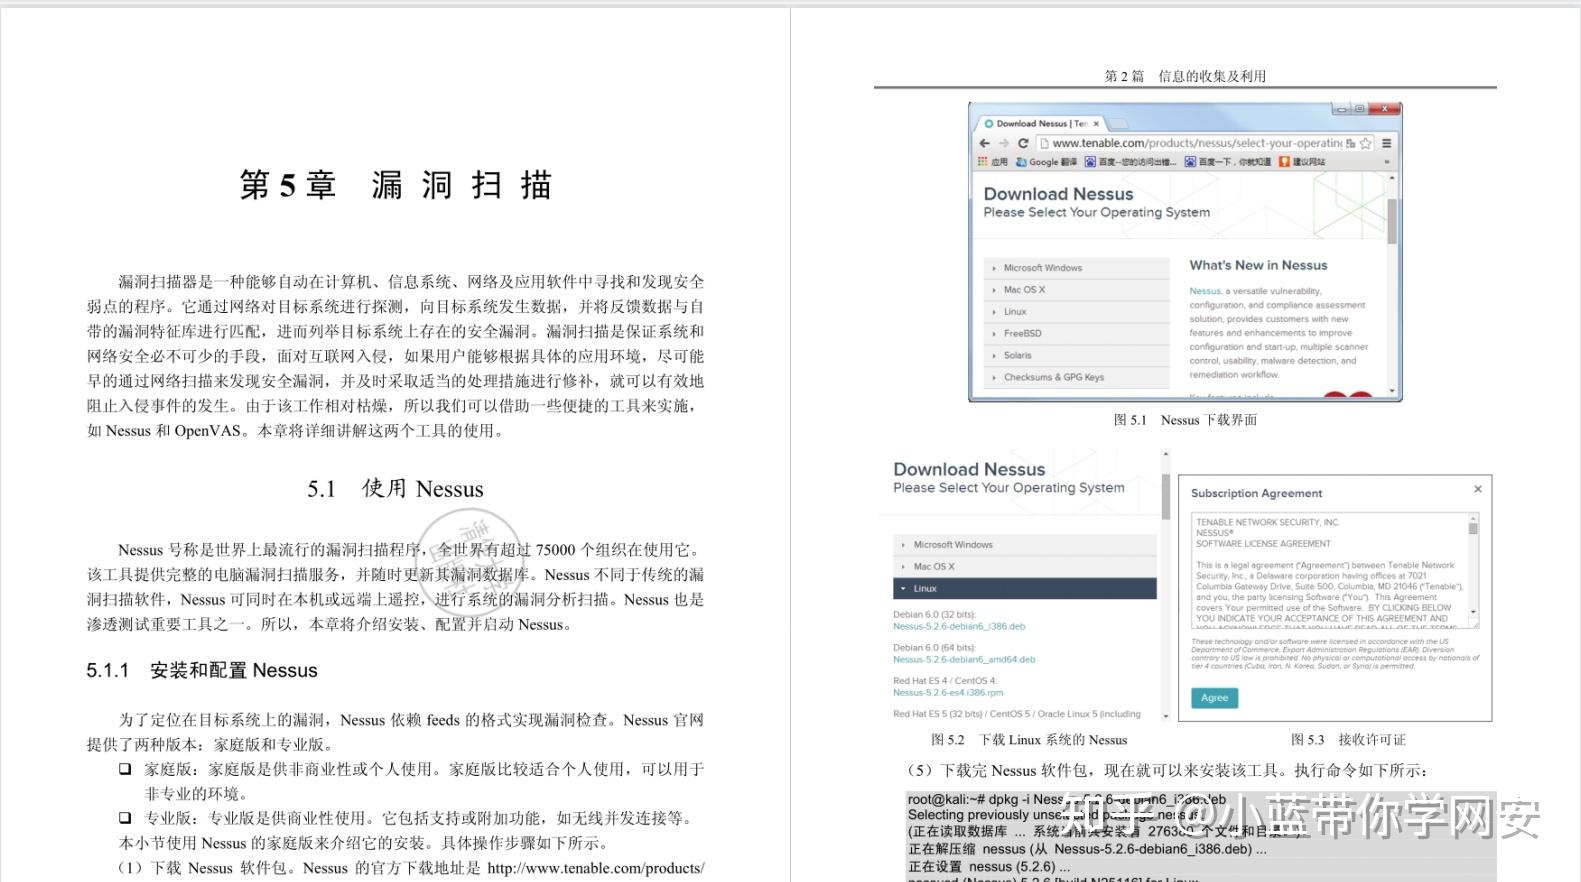Image resolution: width=1581 pixels, height=882 pixels.
Task: Click the reload button in Figure 5.1 browser
Action: (x=1022, y=143)
